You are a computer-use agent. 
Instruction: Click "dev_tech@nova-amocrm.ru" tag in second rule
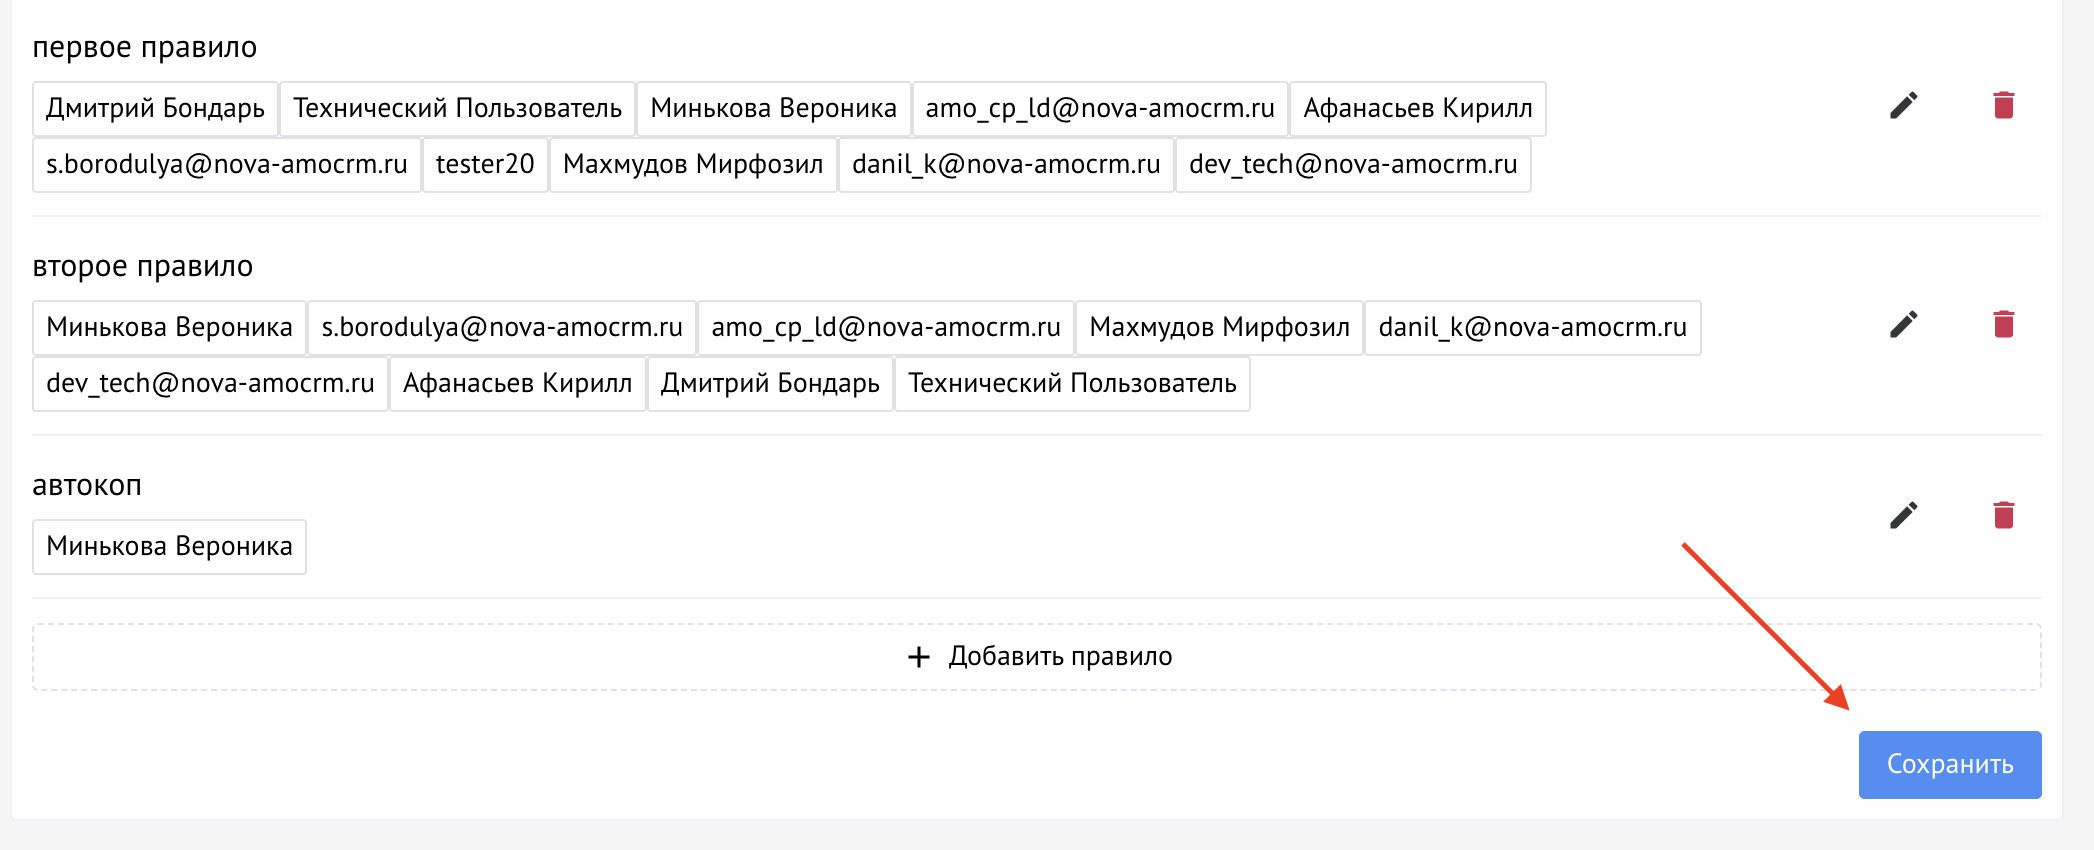tap(210, 384)
